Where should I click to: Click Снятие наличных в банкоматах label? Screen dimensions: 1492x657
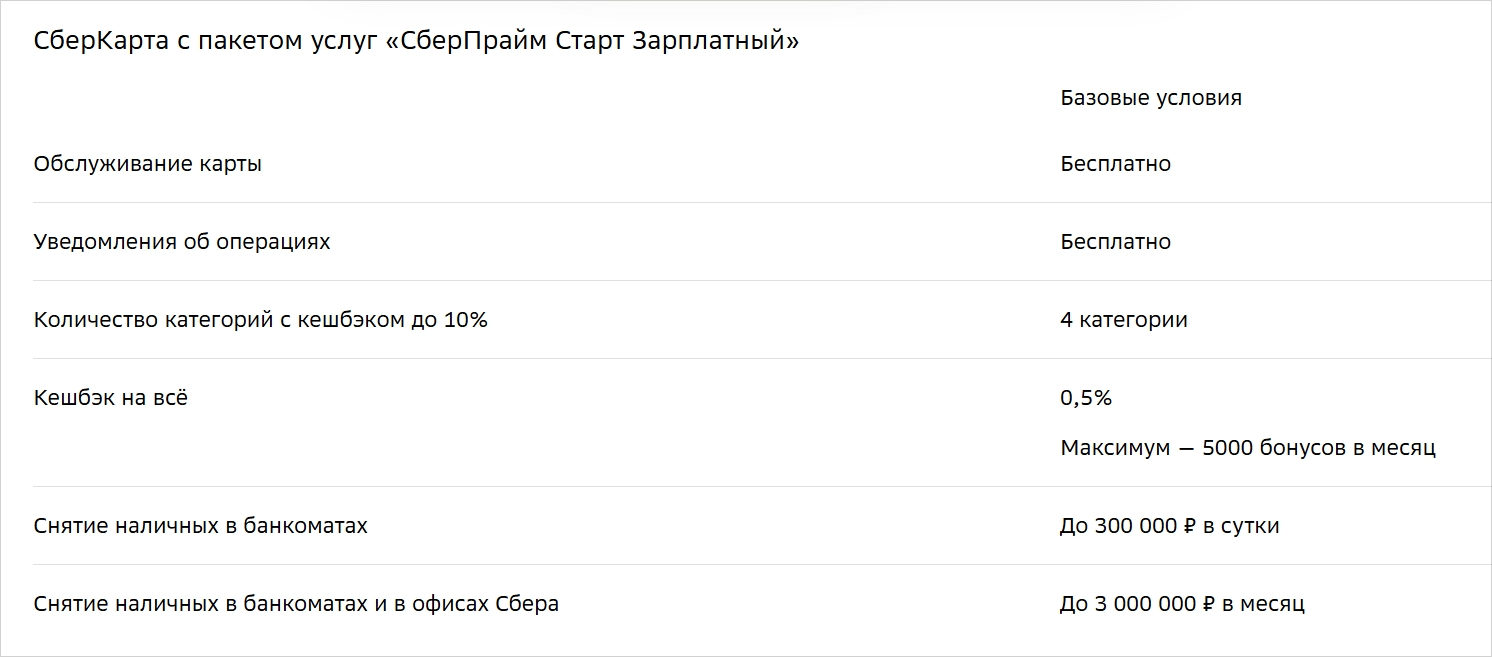pyautogui.click(x=201, y=526)
